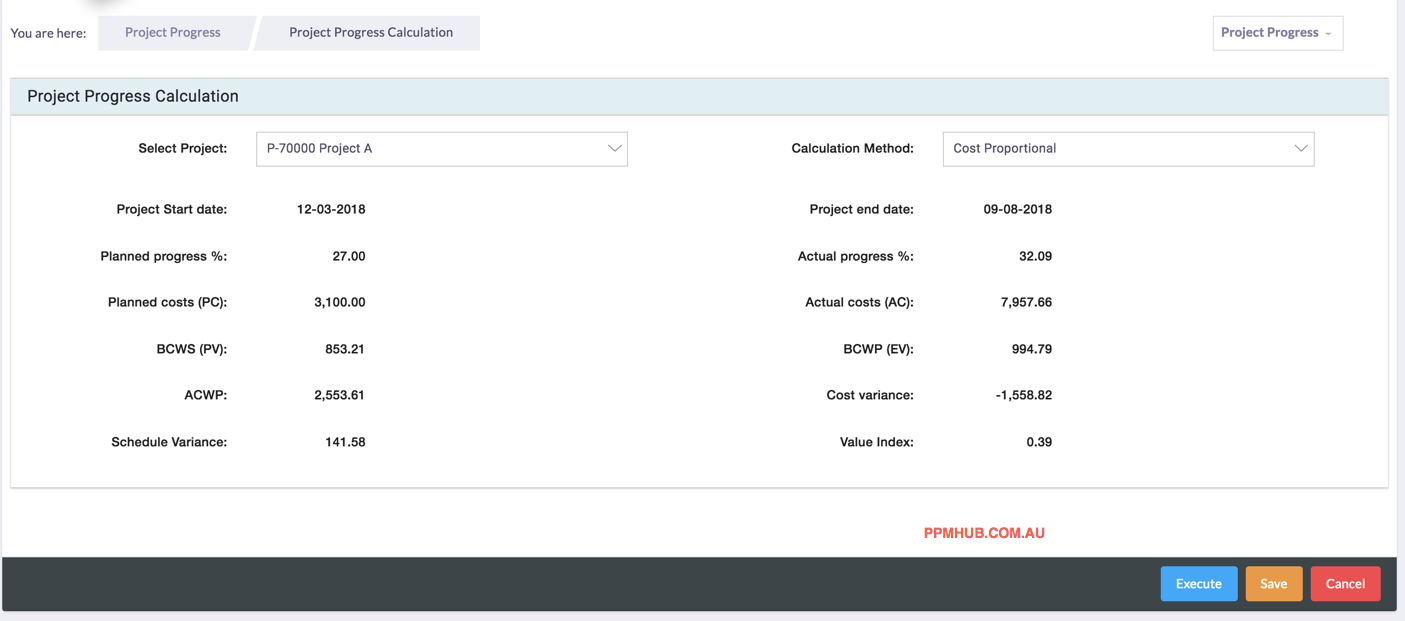Click the Schedule Variance value 141.58
The height and width of the screenshot is (621, 1405).
(x=345, y=442)
